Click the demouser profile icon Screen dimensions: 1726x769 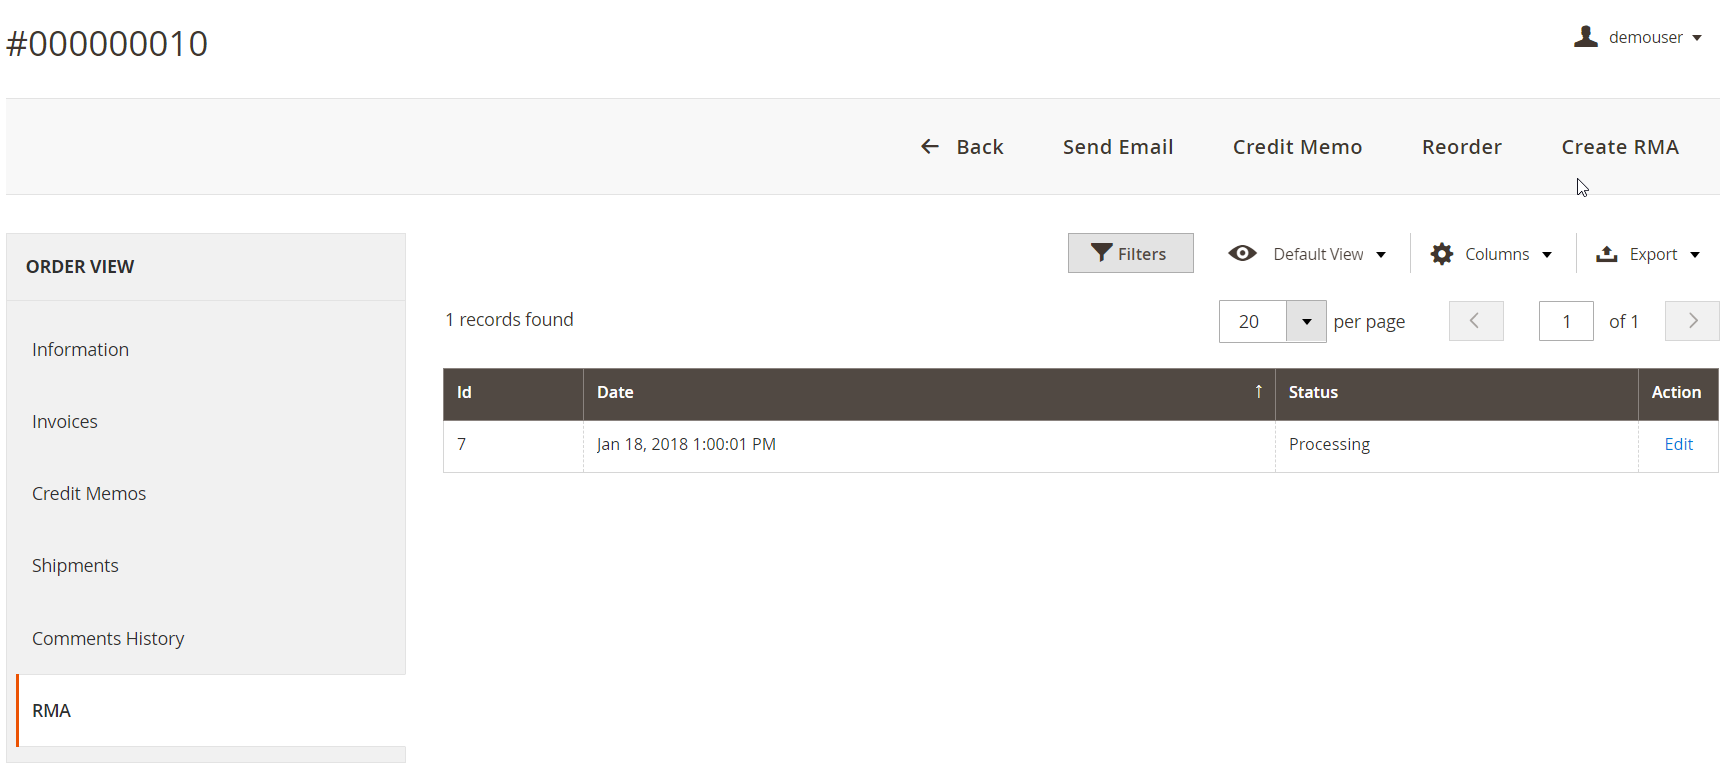pyautogui.click(x=1585, y=37)
